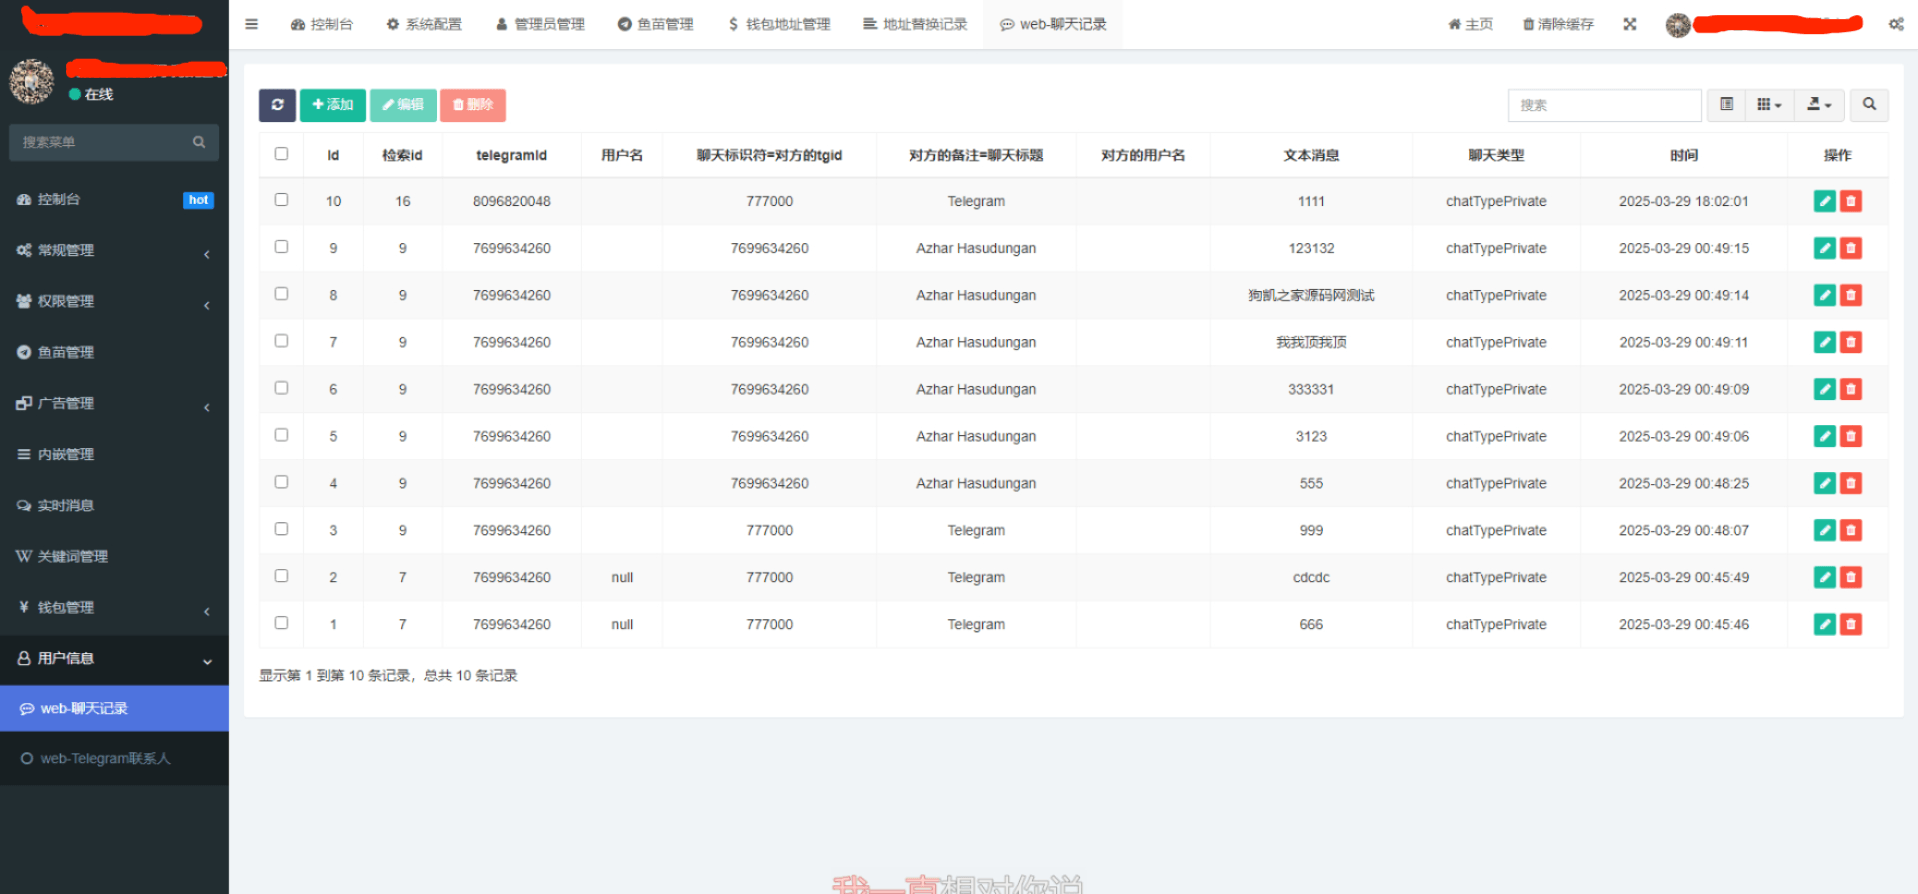This screenshot has height=894, width=1918.
Task: Delete record with Id 7
Action: pyautogui.click(x=1851, y=342)
